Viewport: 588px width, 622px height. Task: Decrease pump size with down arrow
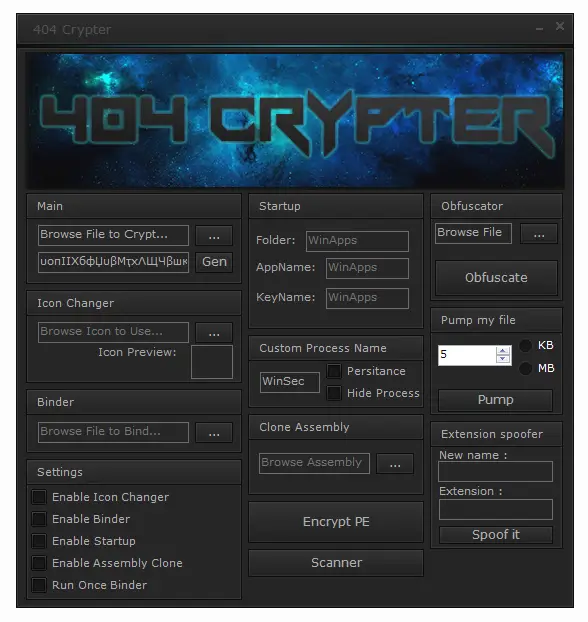[503, 359]
